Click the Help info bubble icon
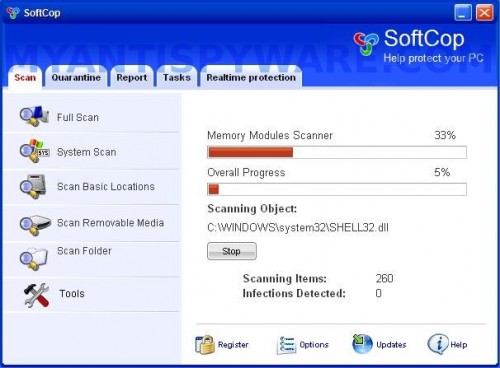The image size is (500, 368). [x=438, y=344]
